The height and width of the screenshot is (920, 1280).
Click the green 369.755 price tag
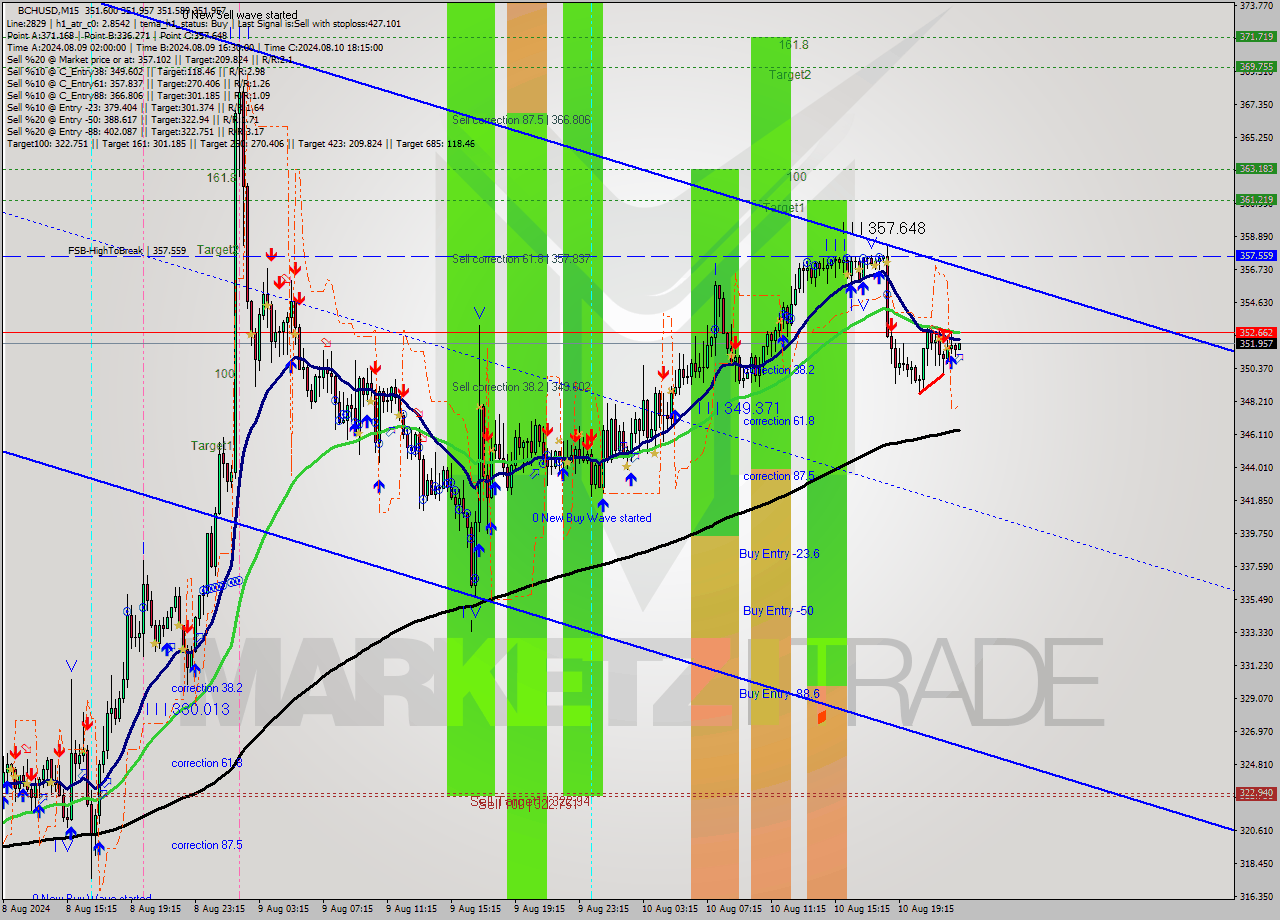[x=1256, y=67]
